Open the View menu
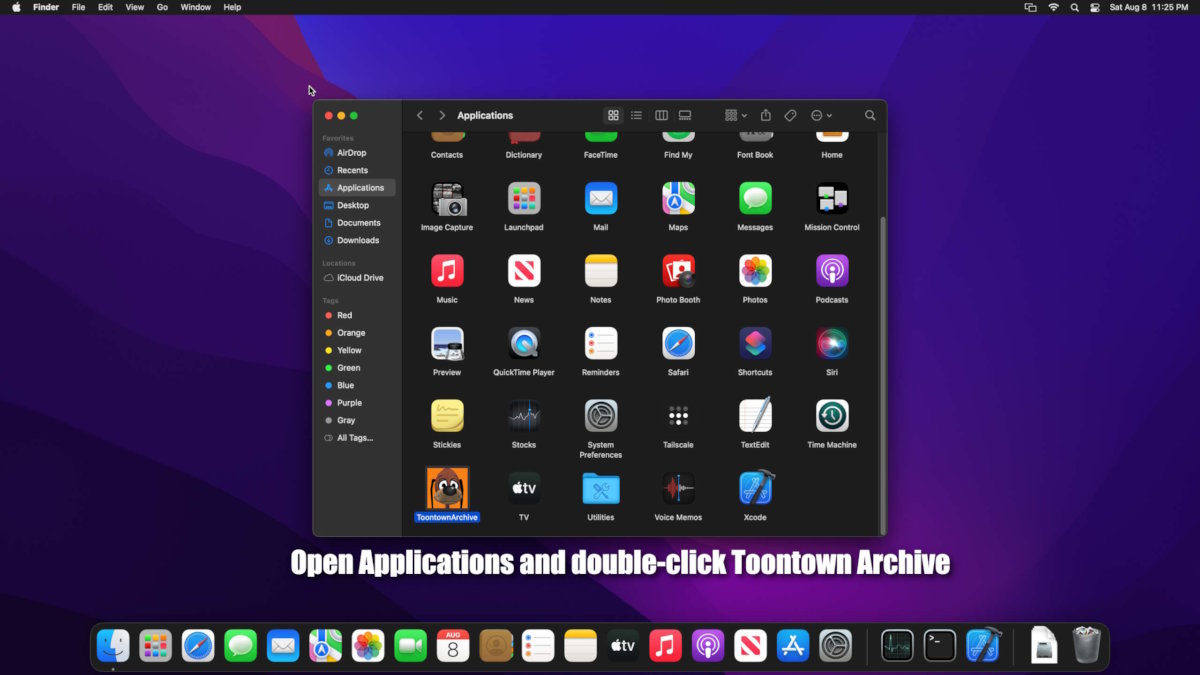 (x=134, y=7)
